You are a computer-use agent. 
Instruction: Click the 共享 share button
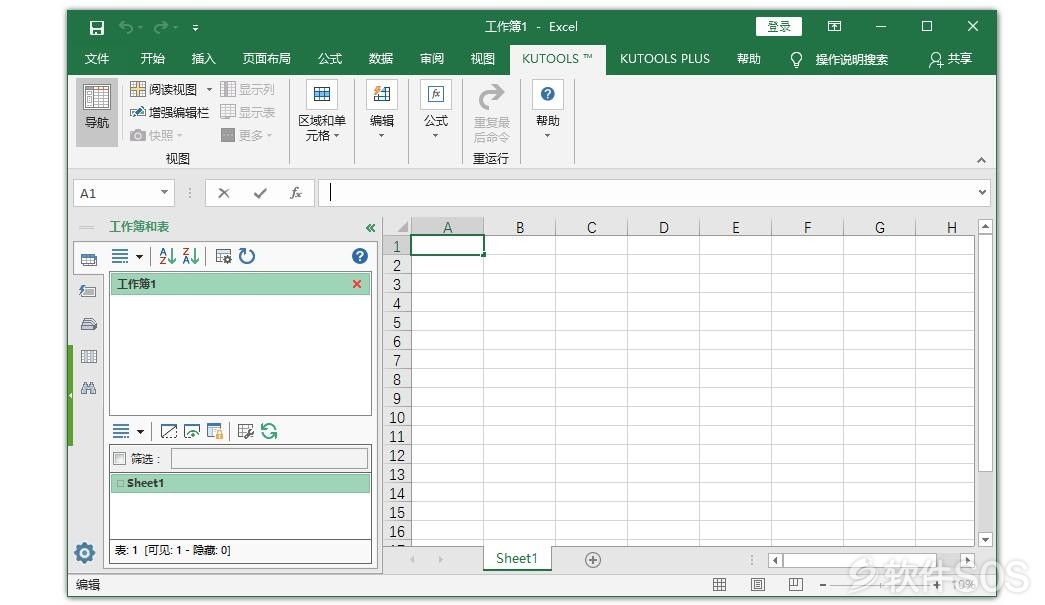coord(950,59)
